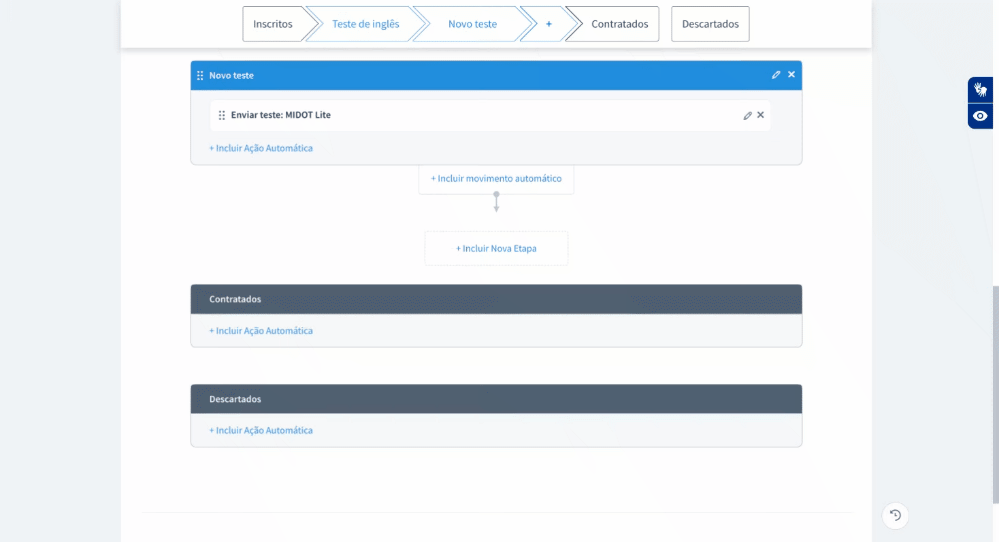Select the Teste de inglês pipeline stage
999x542 pixels.
pos(365,24)
